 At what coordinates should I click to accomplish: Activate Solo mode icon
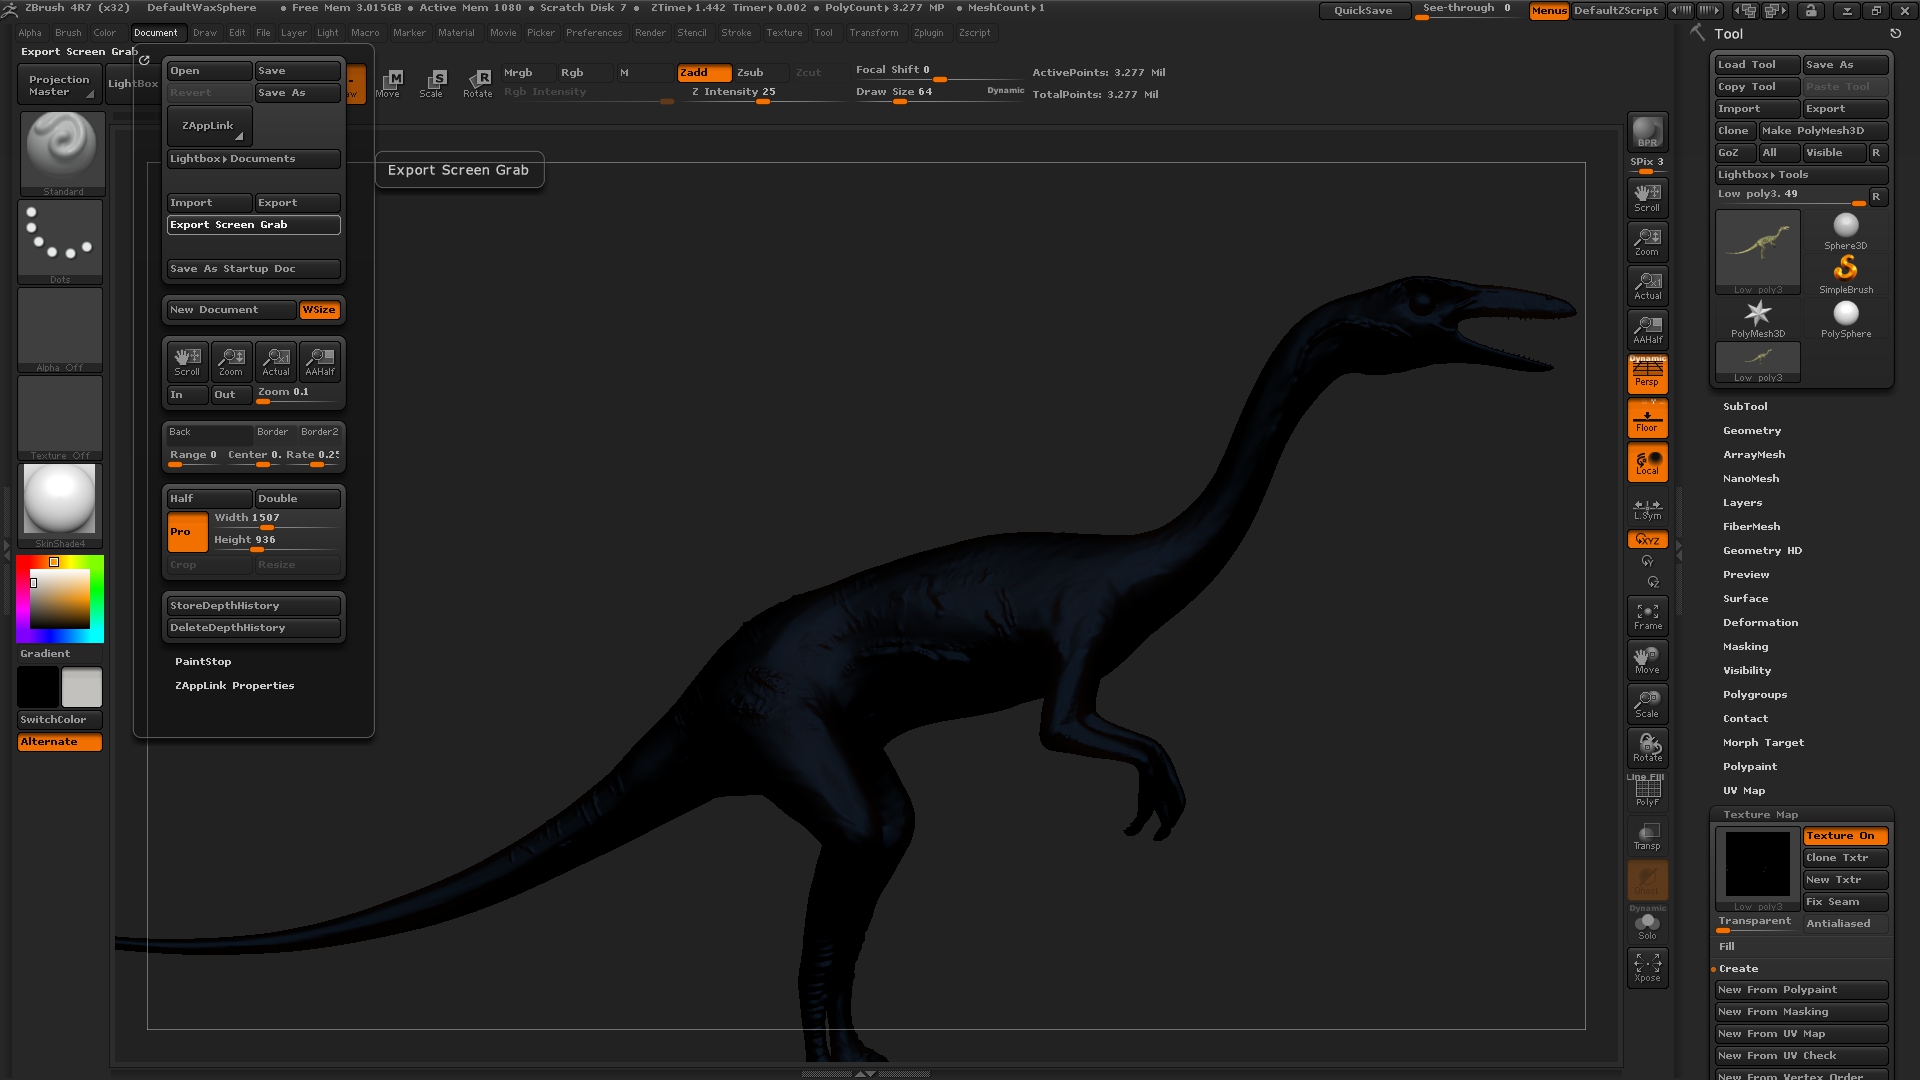click(1647, 925)
